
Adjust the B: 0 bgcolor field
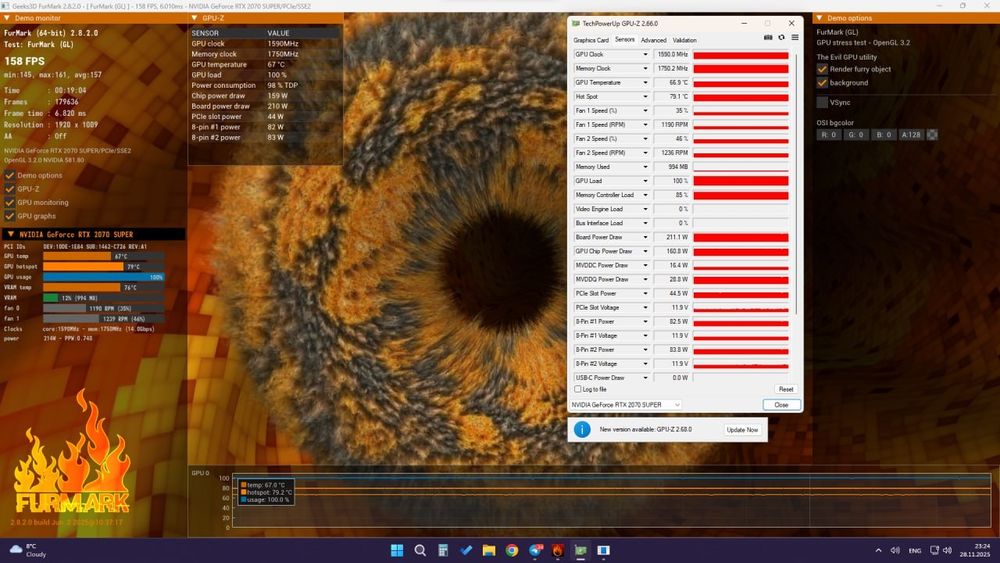[x=883, y=135]
